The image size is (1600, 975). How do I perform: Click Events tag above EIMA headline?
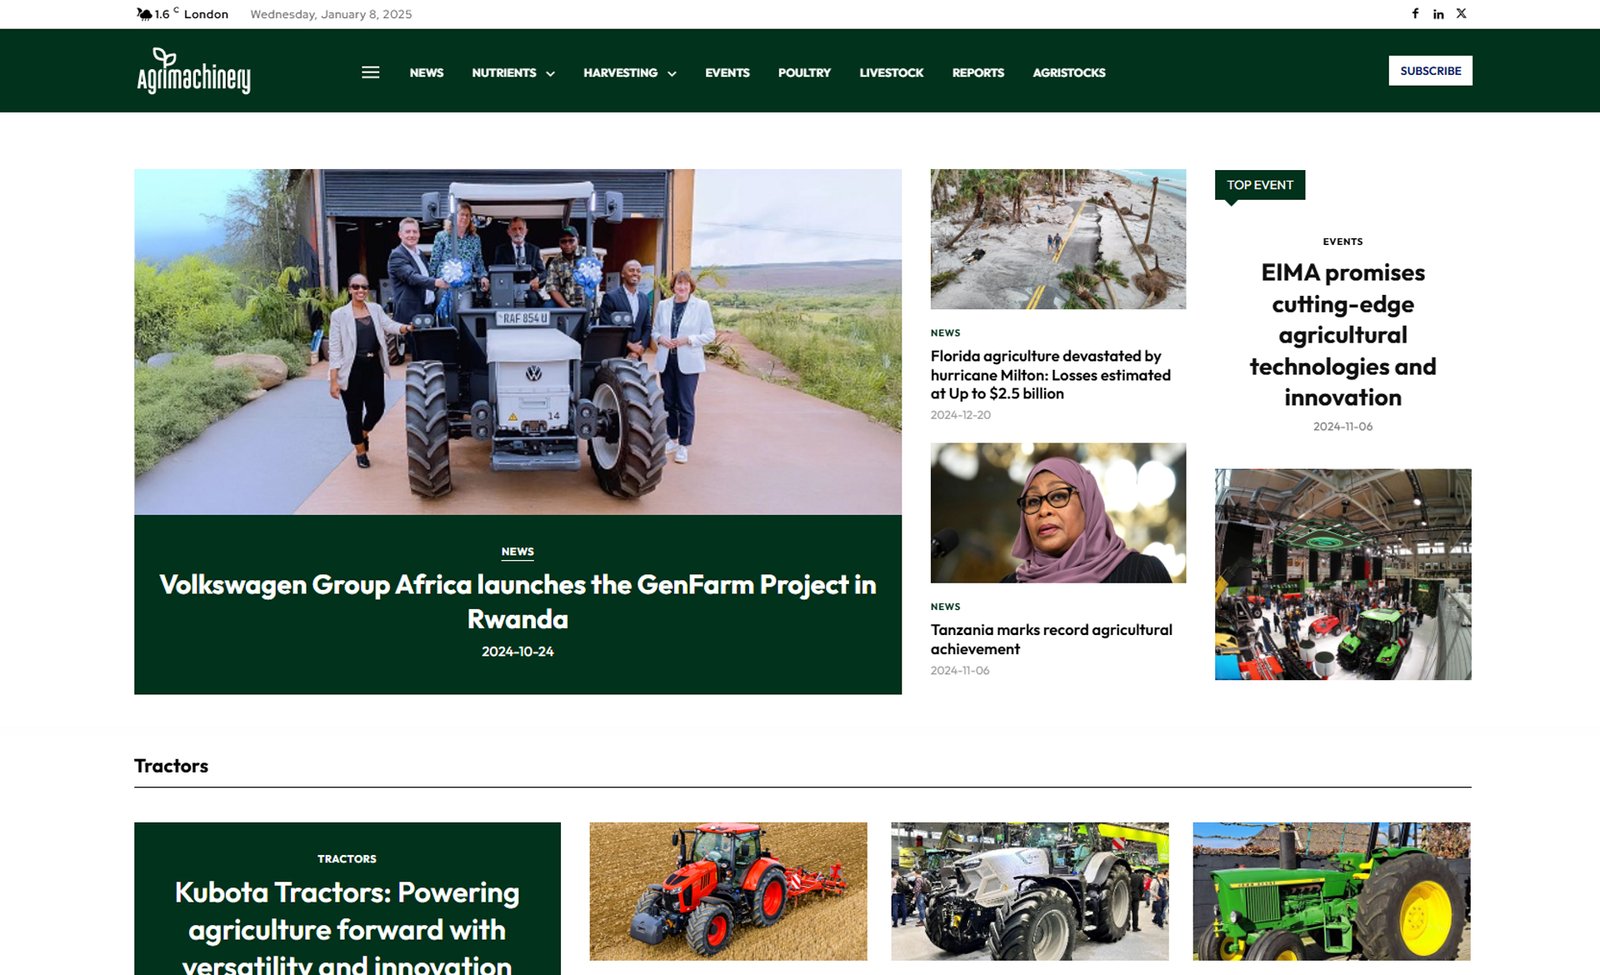coord(1343,242)
